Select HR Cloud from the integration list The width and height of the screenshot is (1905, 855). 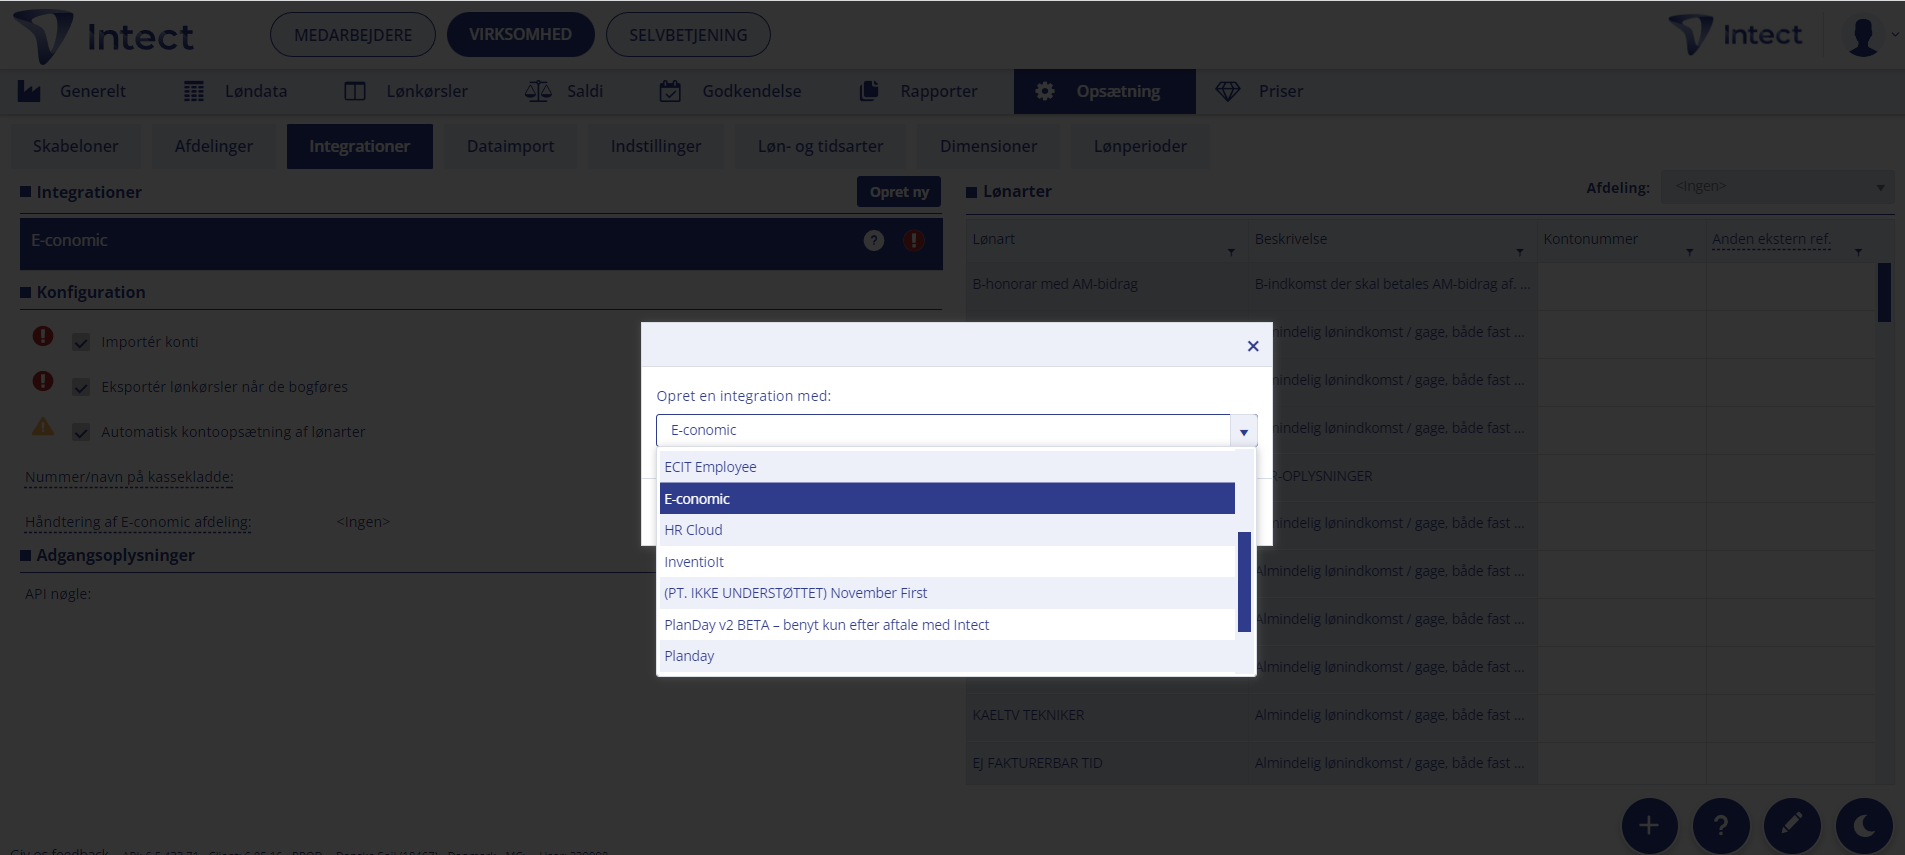[x=693, y=530]
